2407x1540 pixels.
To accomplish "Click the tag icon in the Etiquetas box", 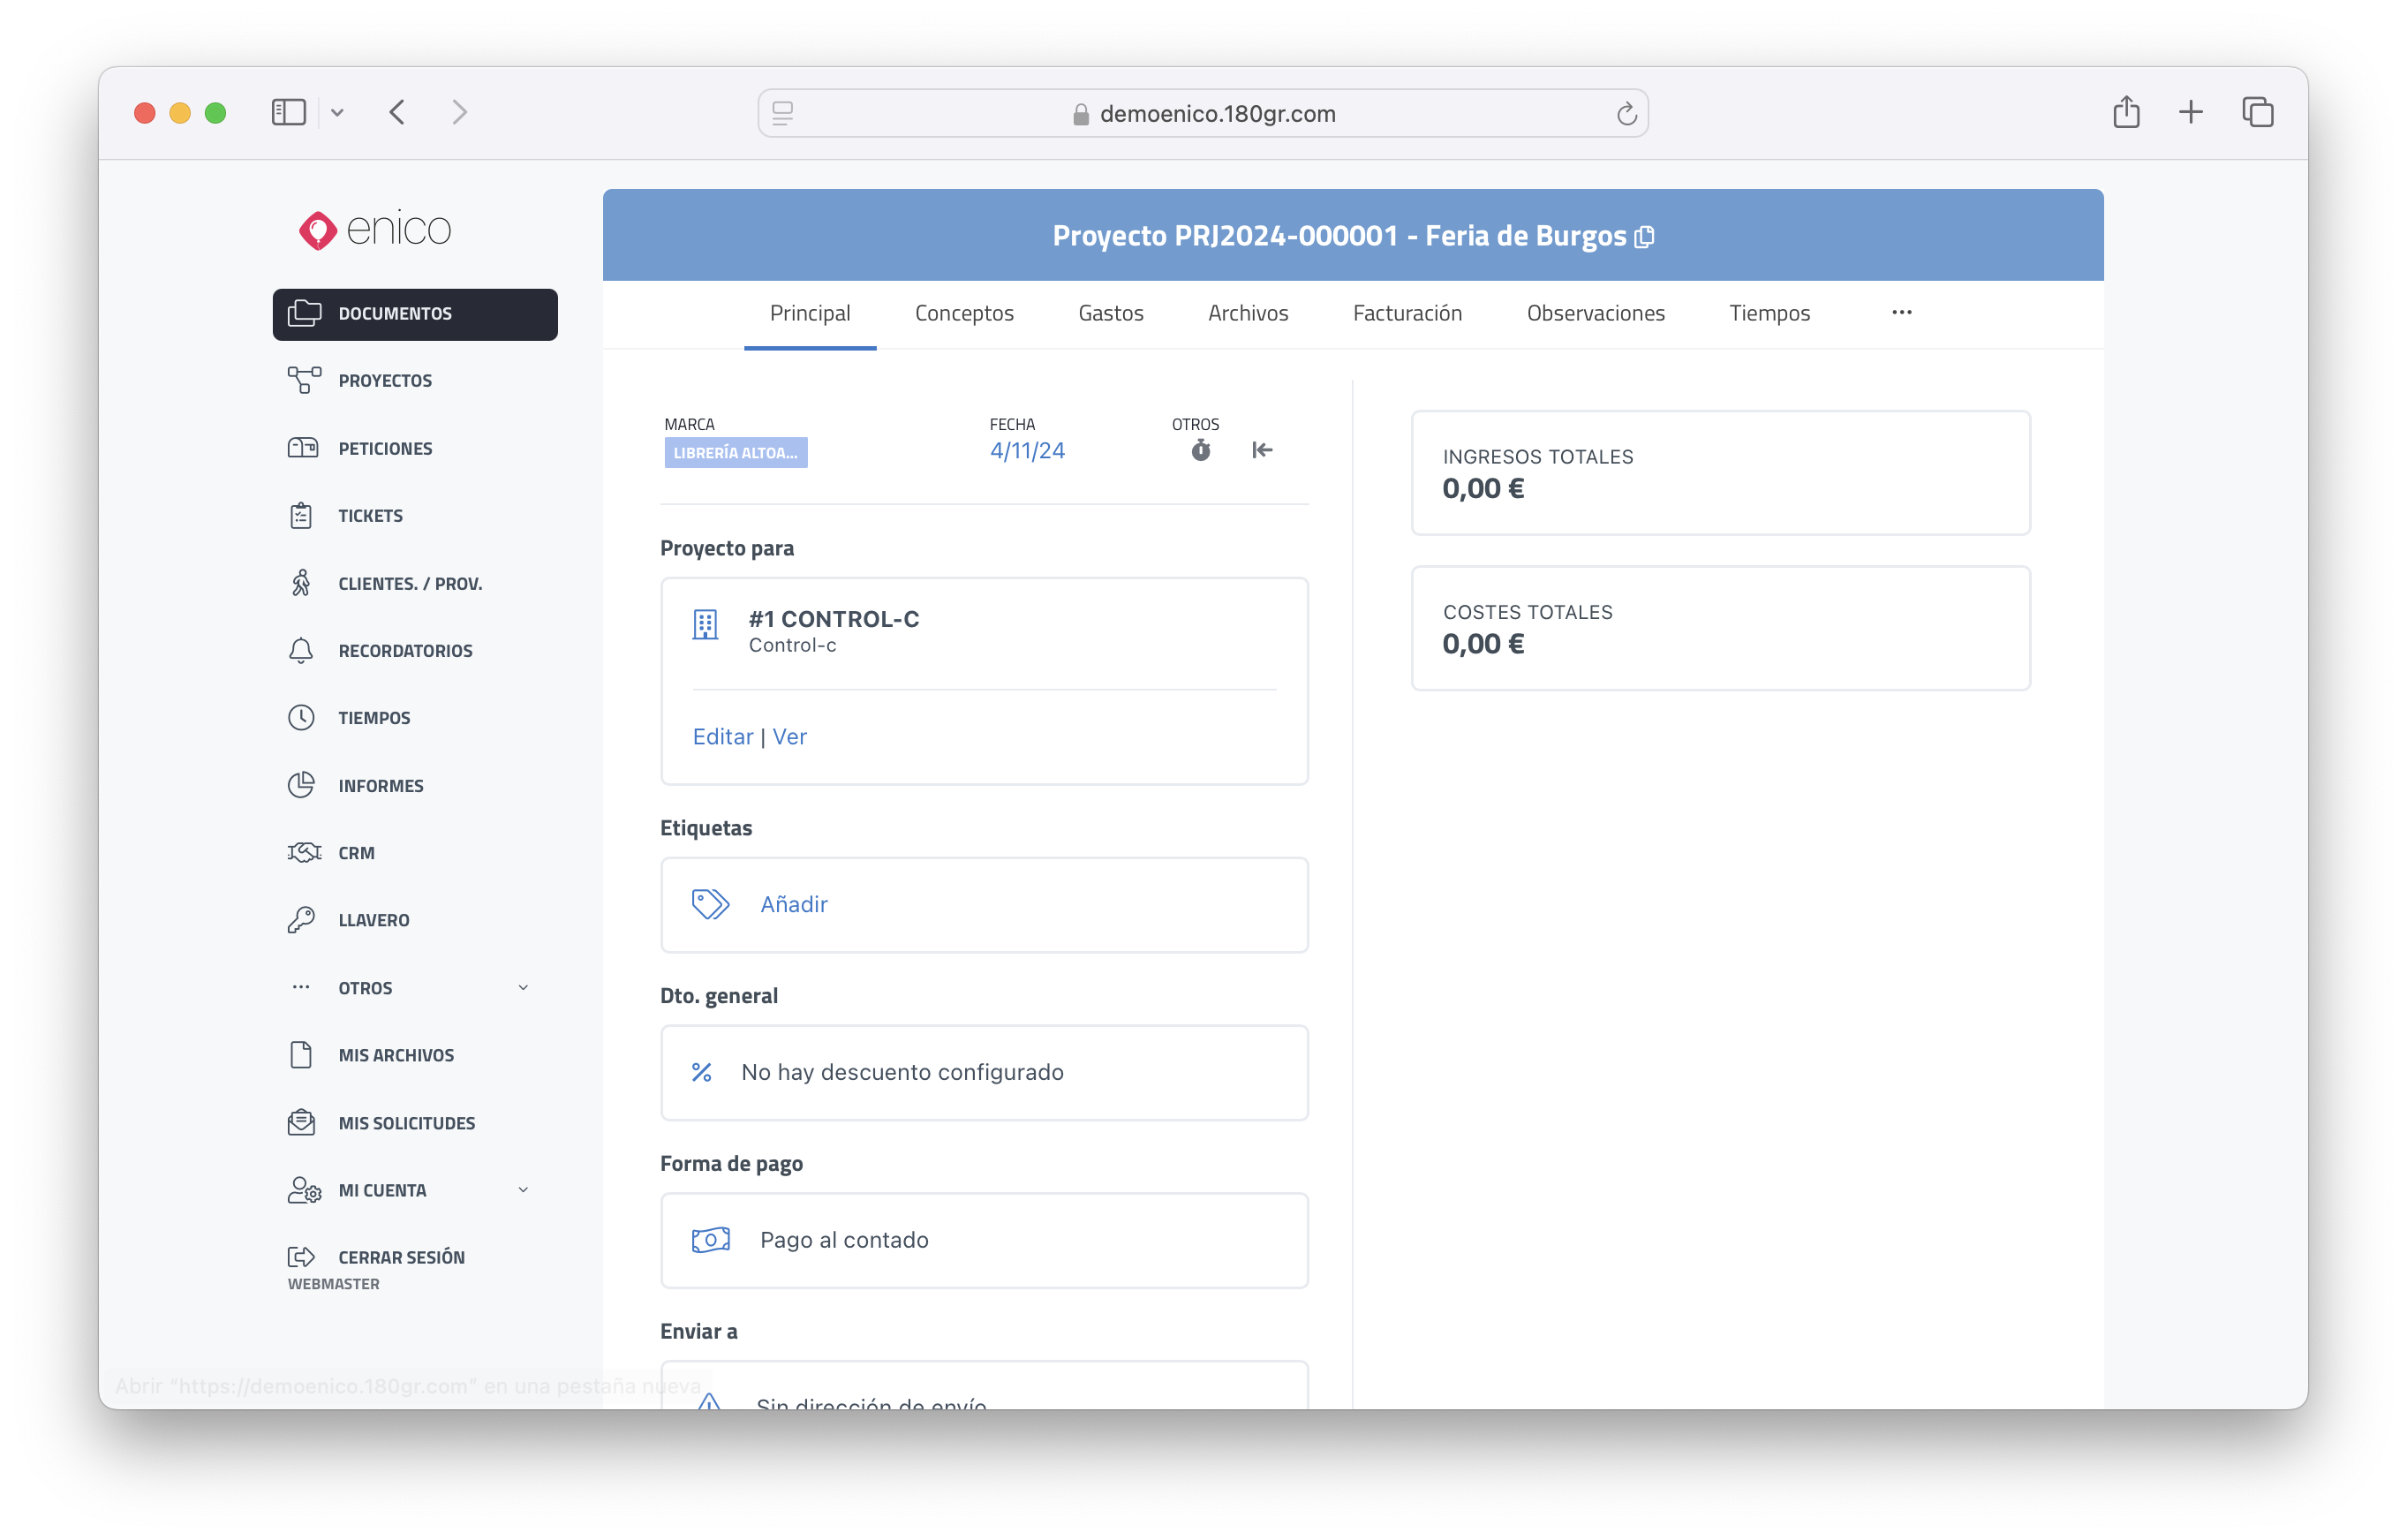I will (x=710, y=904).
